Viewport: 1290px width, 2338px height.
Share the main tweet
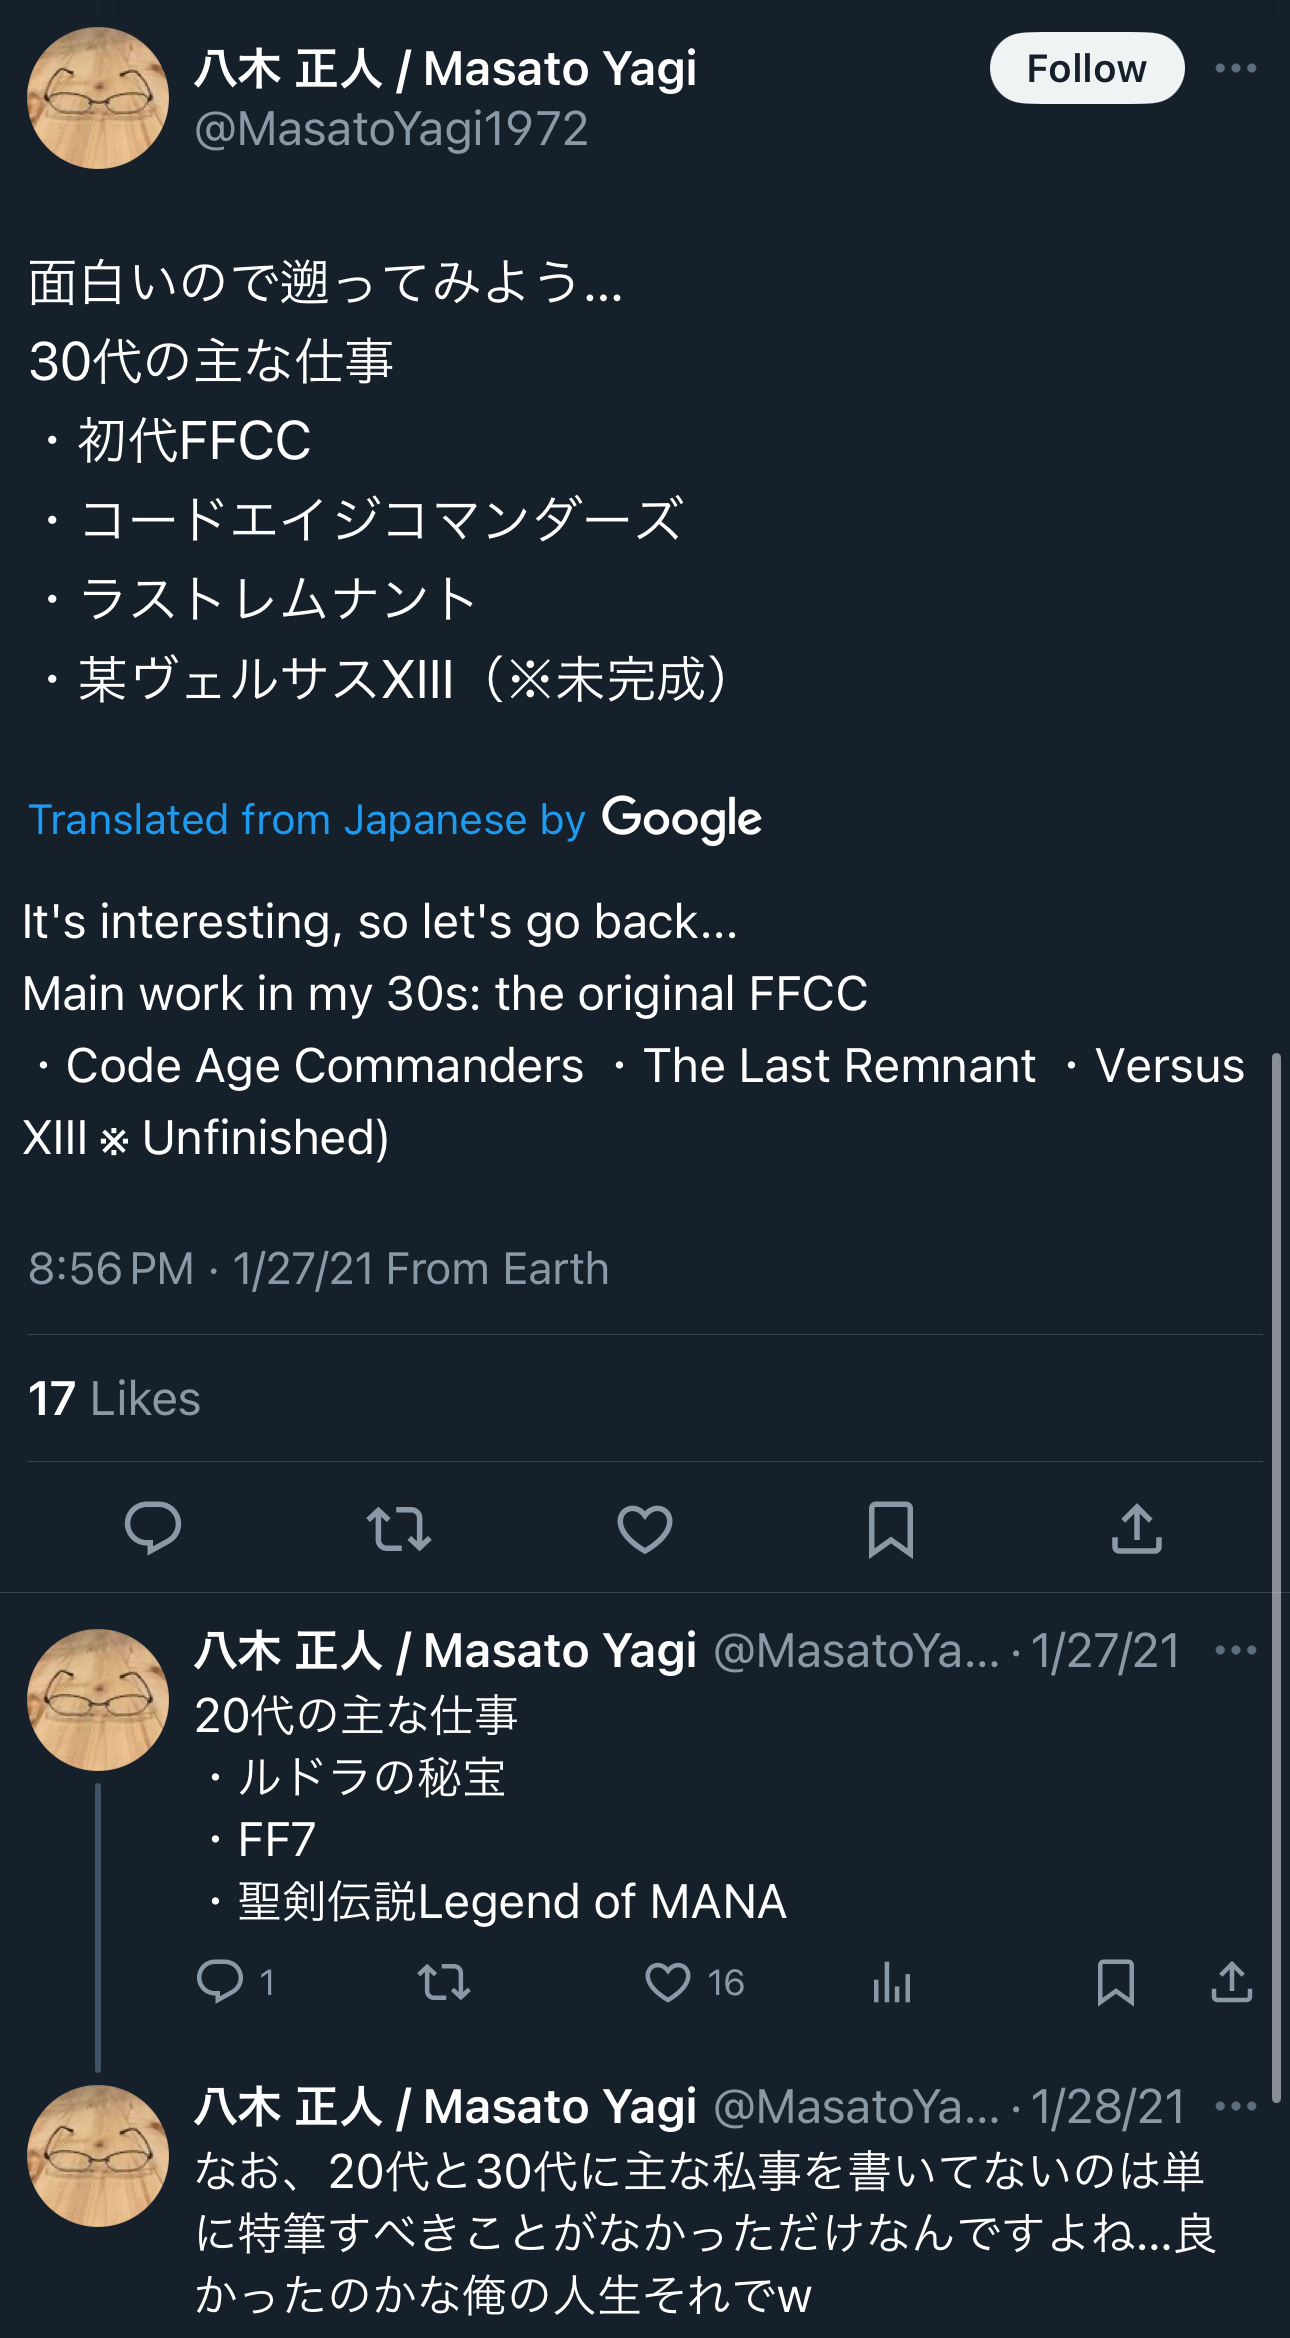pyautogui.click(x=1137, y=1528)
